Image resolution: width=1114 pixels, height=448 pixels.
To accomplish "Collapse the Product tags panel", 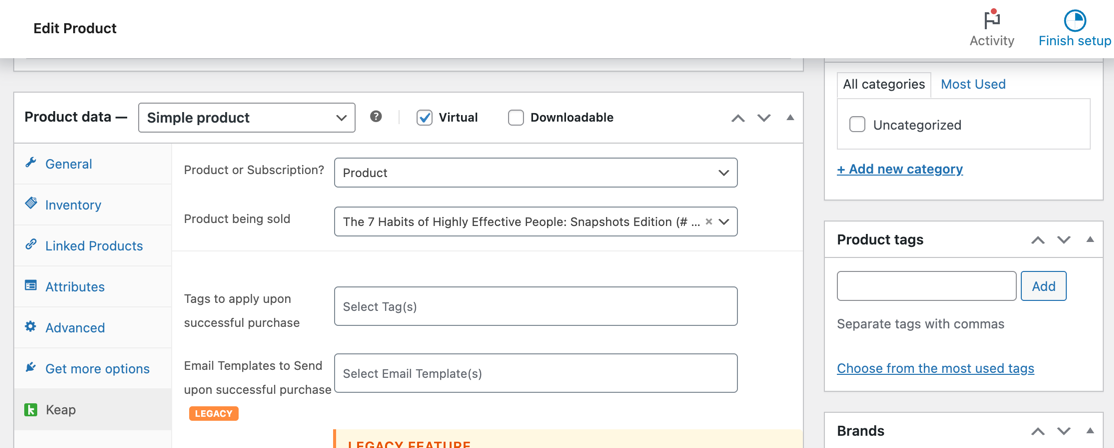I will click(1090, 240).
